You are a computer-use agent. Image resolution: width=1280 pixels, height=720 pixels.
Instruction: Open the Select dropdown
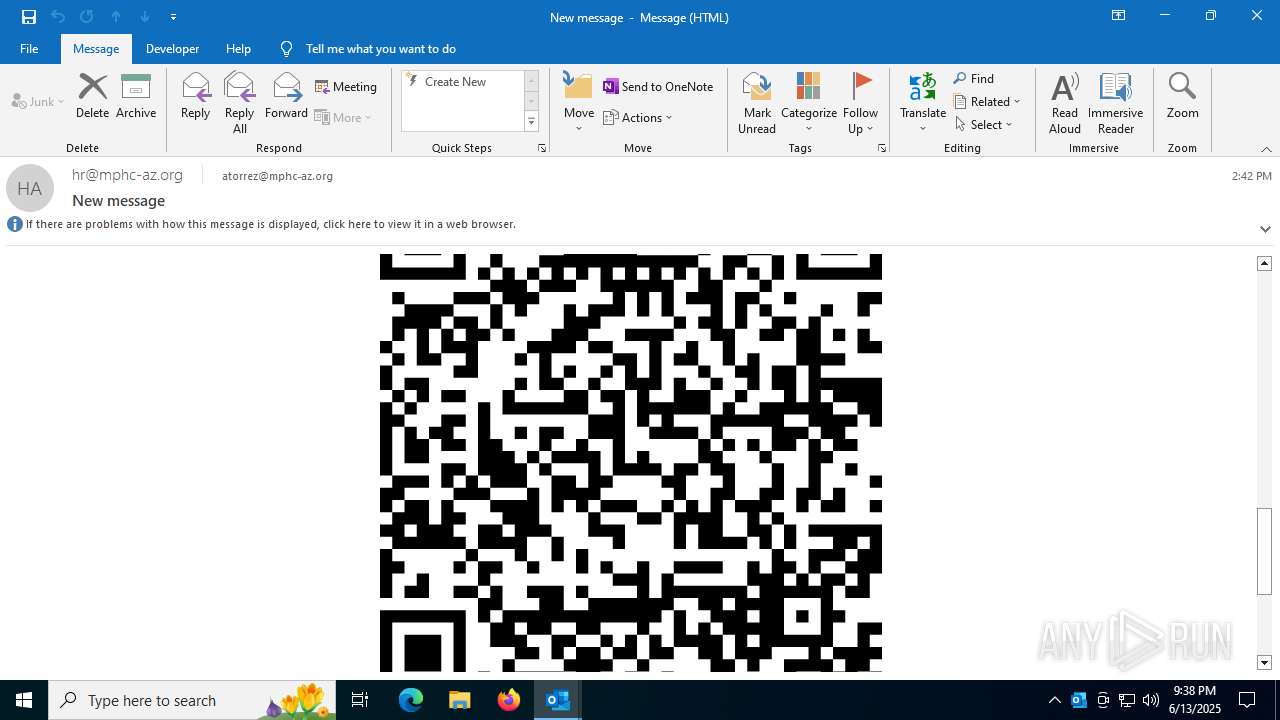(x=984, y=125)
